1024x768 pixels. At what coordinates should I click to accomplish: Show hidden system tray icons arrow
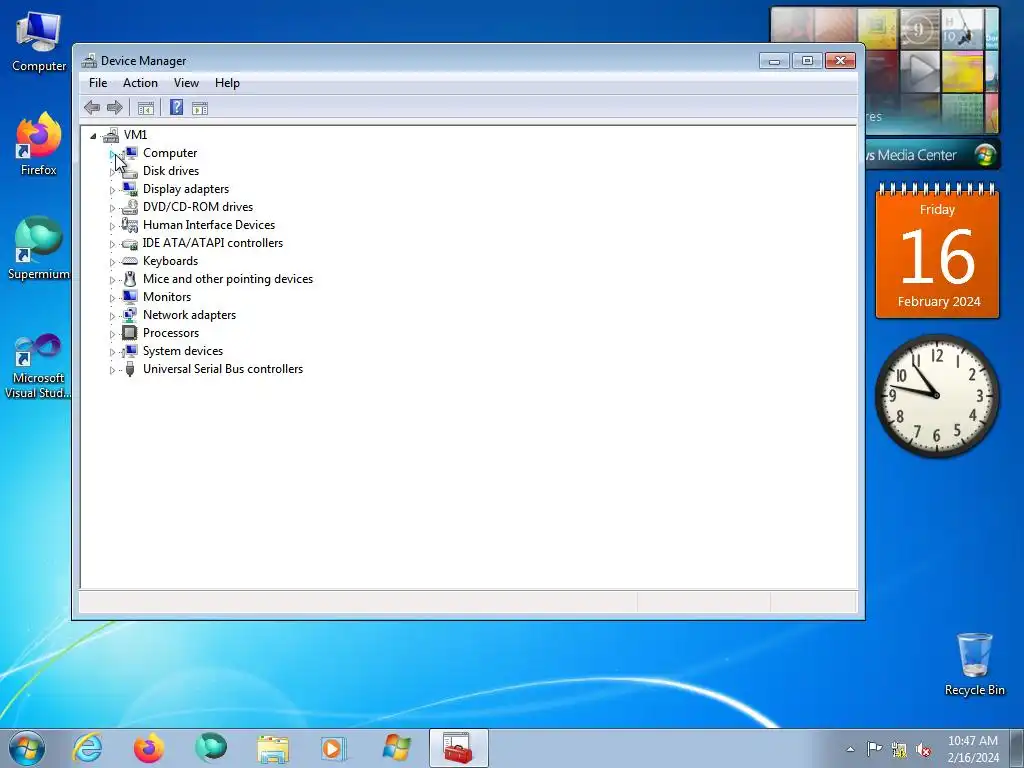850,750
